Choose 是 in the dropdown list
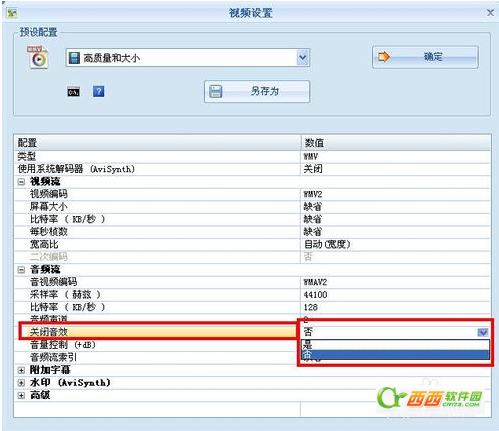This screenshot has width=499, height=431. click(x=395, y=345)
